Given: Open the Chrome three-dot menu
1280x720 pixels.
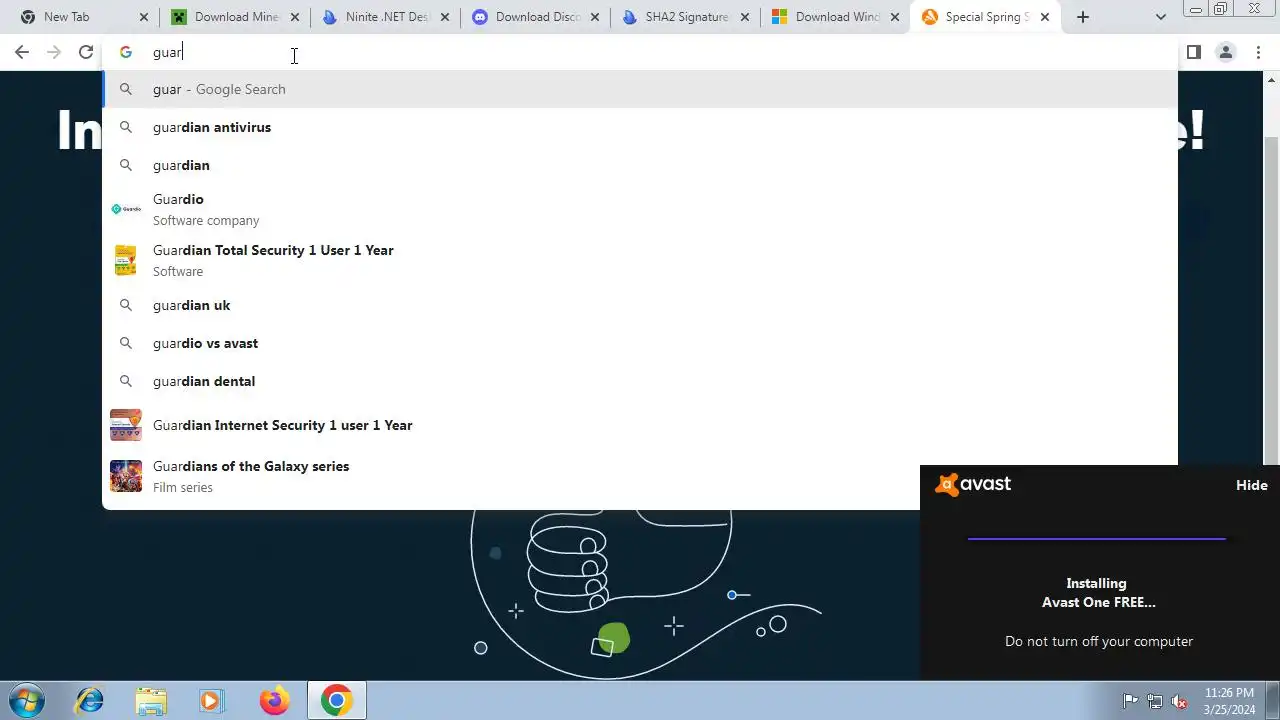Looking at the screenshot, I should coord(1258,52).
